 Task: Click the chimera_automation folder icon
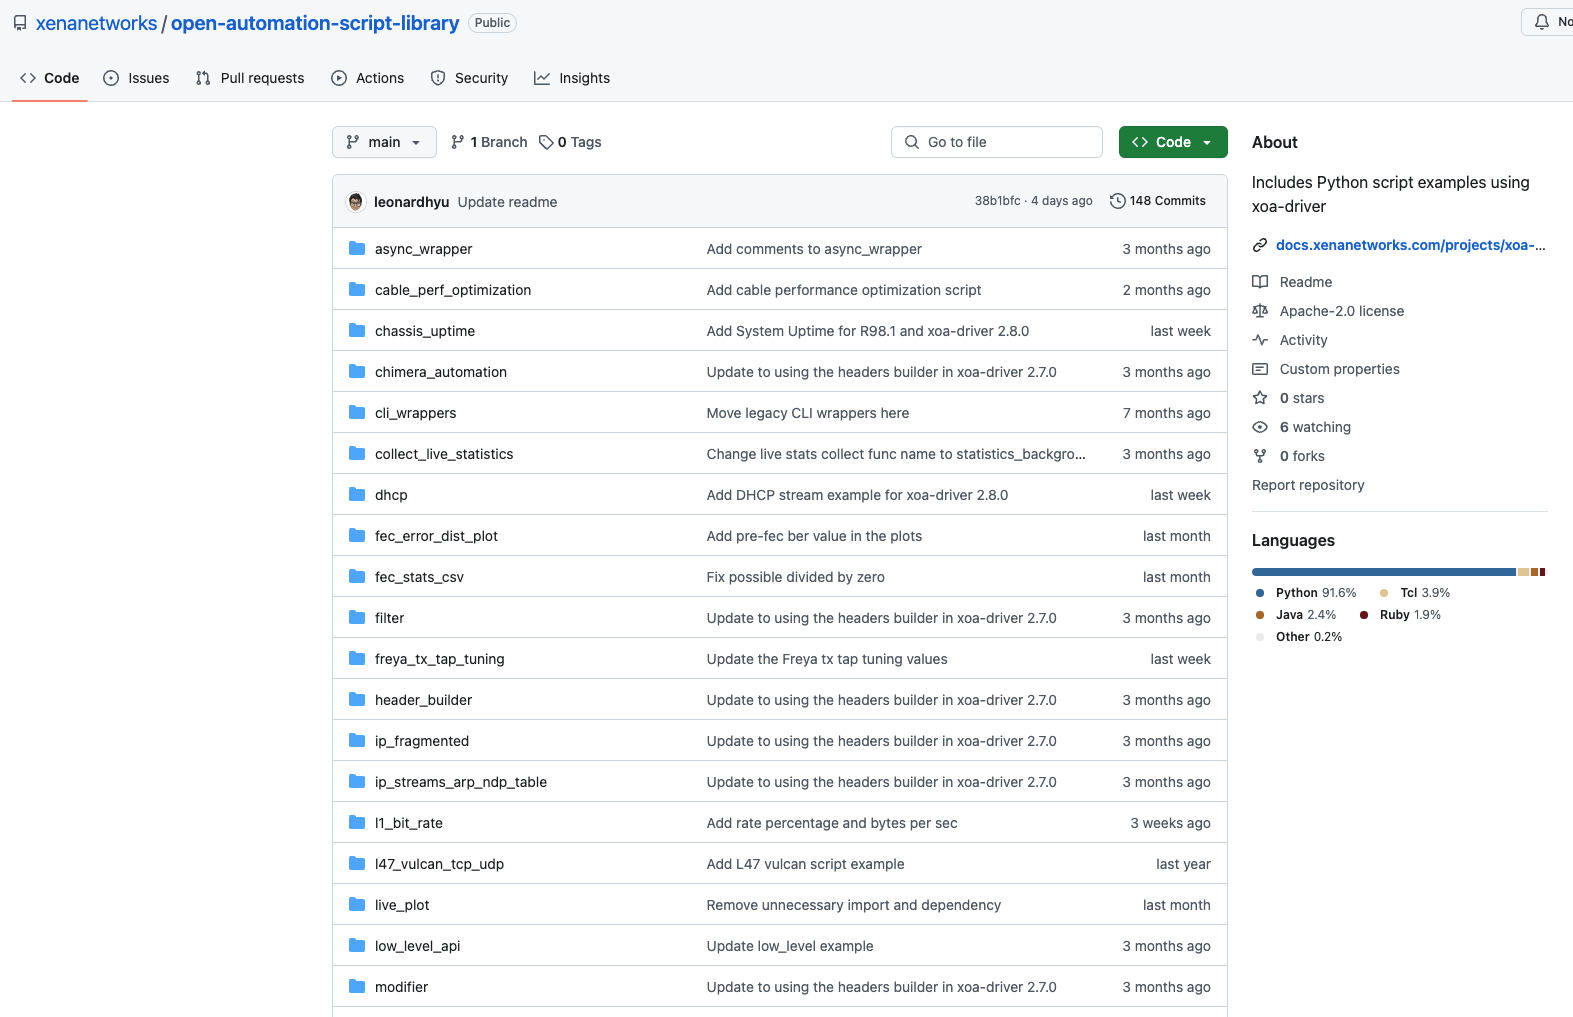357,371
